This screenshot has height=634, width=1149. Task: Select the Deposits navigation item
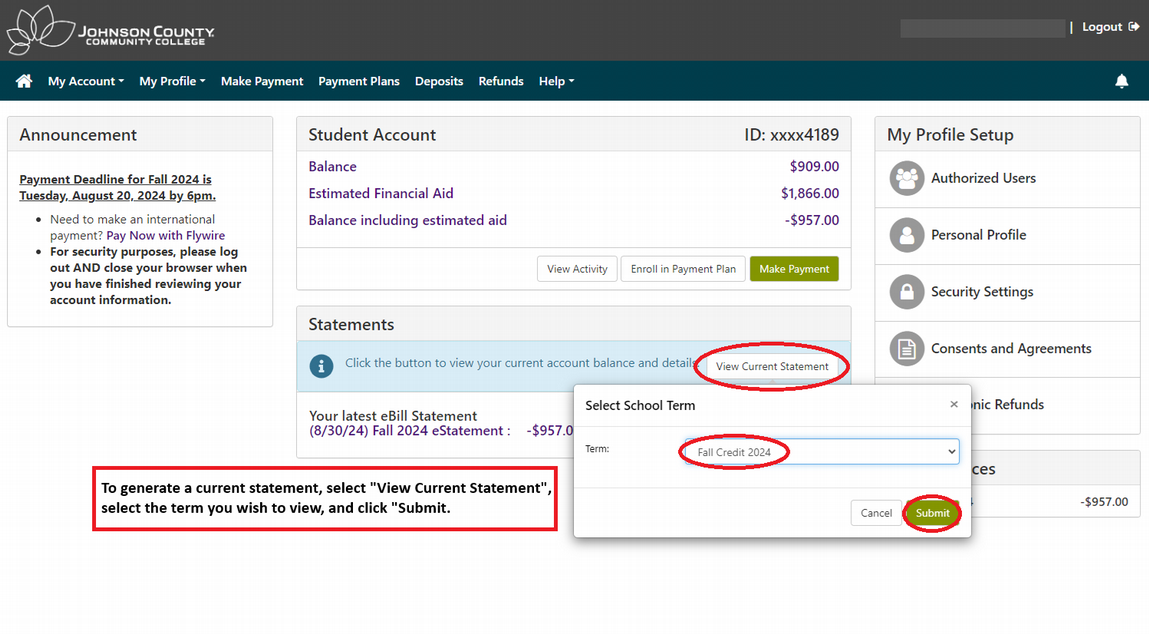[439, 81]
